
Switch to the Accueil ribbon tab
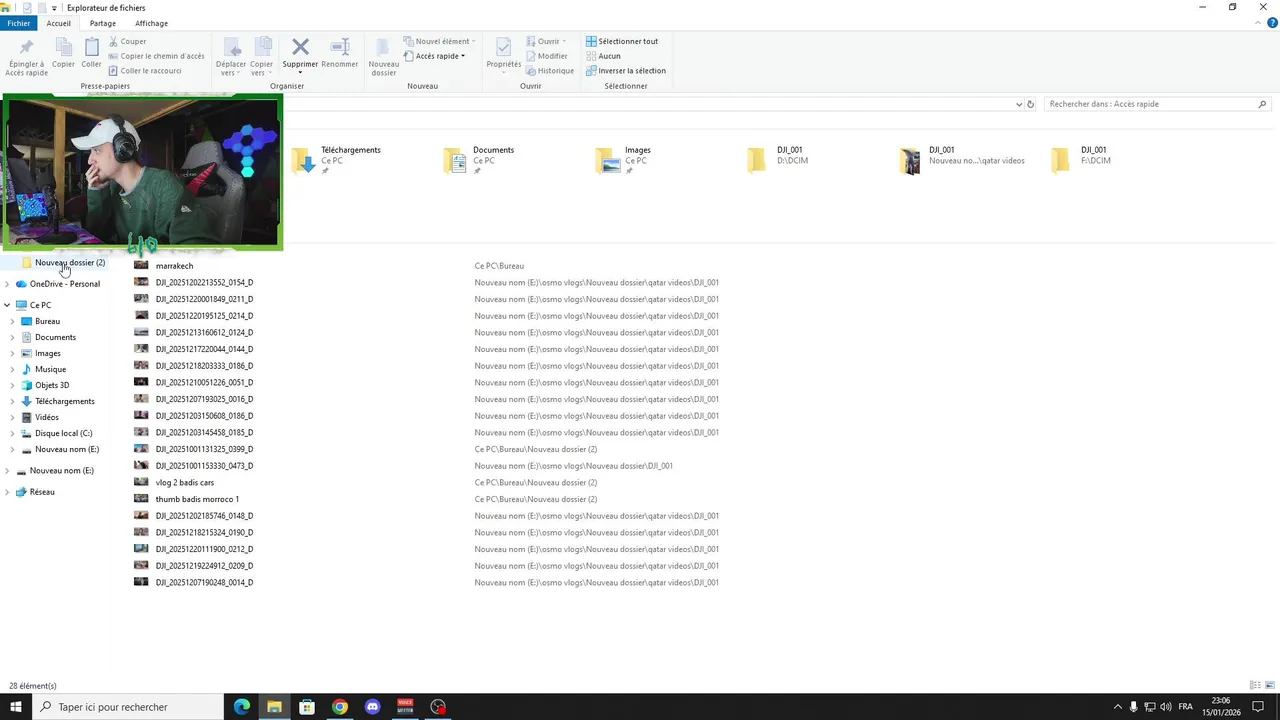pos(58,23)
